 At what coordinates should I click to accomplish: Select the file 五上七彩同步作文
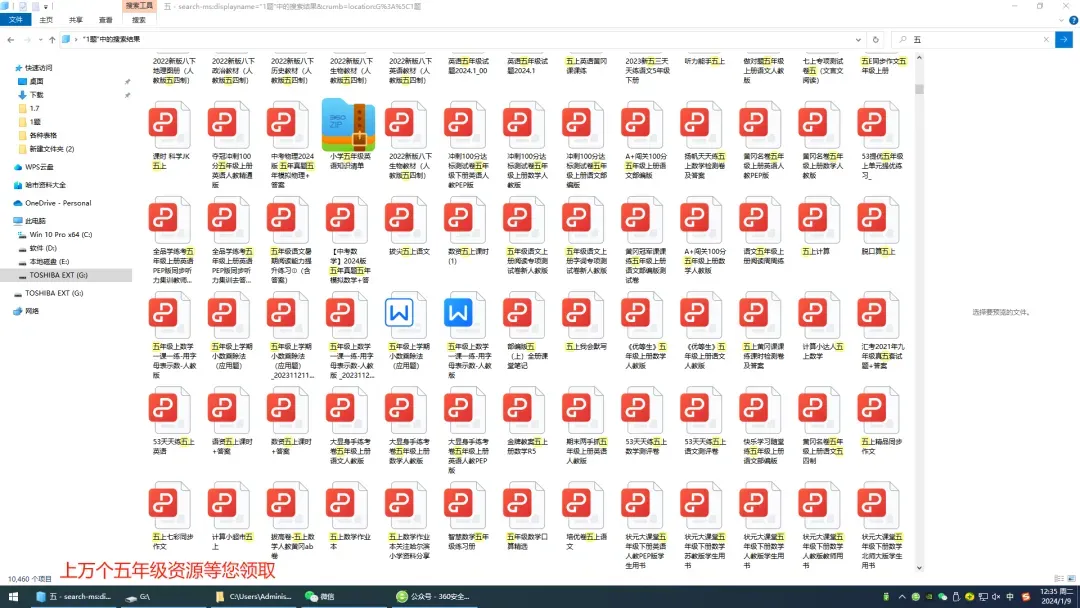coord(172,516)
